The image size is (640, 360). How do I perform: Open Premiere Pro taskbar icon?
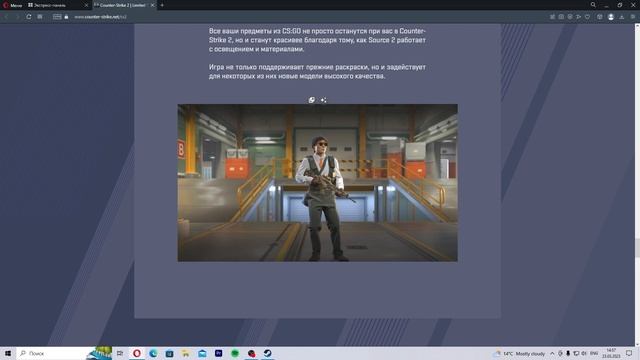tap(218, 353)
